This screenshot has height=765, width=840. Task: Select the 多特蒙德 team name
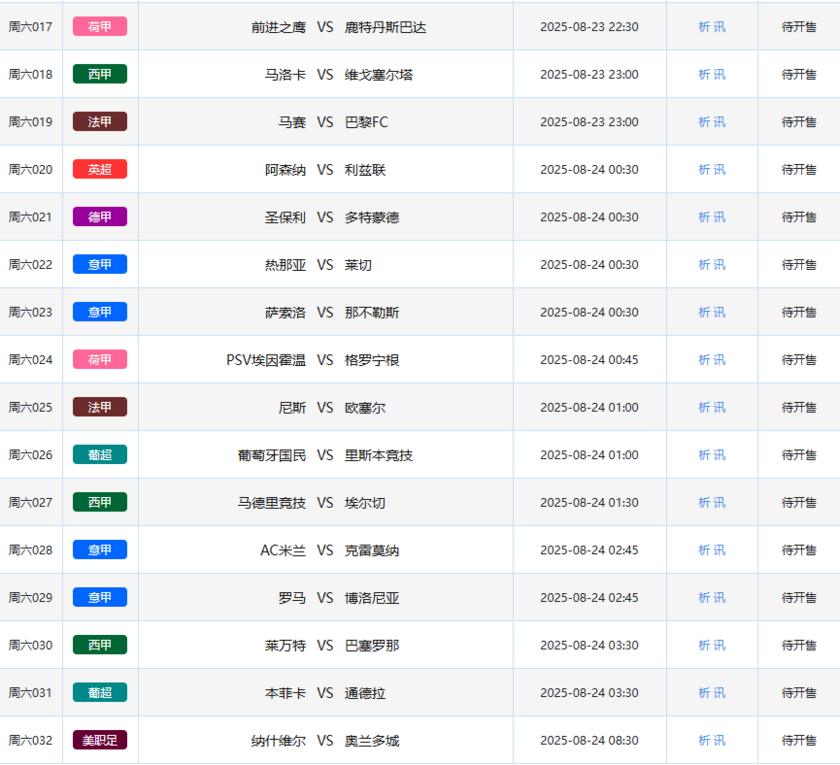coord(372,217)
